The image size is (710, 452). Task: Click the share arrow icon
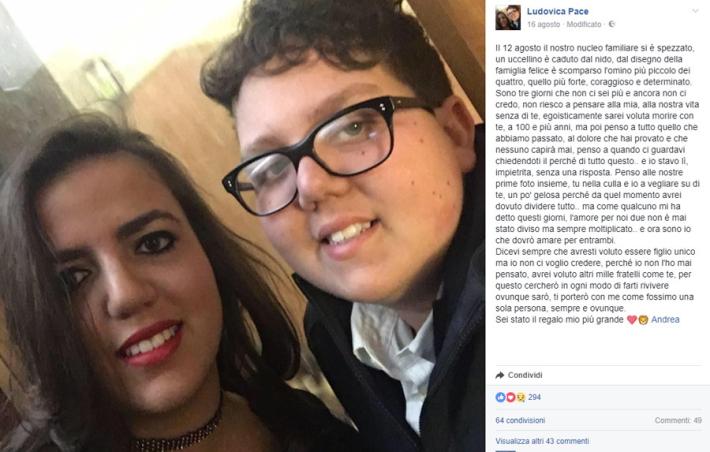pyautogui.click(x=500, y=375)
